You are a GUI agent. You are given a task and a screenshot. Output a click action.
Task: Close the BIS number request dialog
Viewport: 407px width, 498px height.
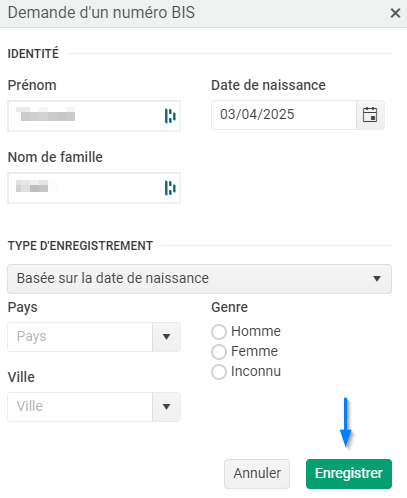coord(395,13)
